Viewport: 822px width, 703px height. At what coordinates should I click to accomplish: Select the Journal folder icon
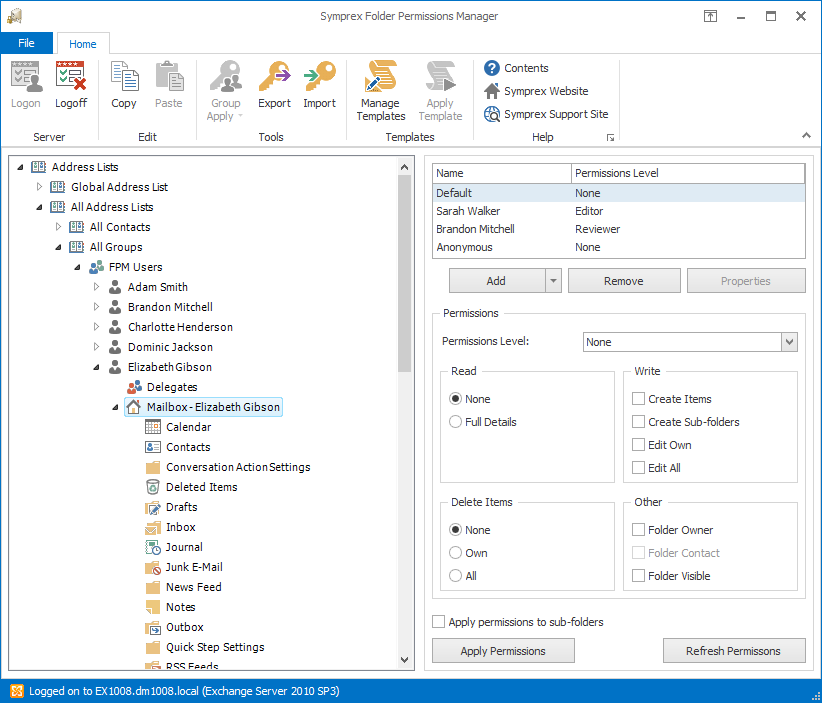pos(153,547)
